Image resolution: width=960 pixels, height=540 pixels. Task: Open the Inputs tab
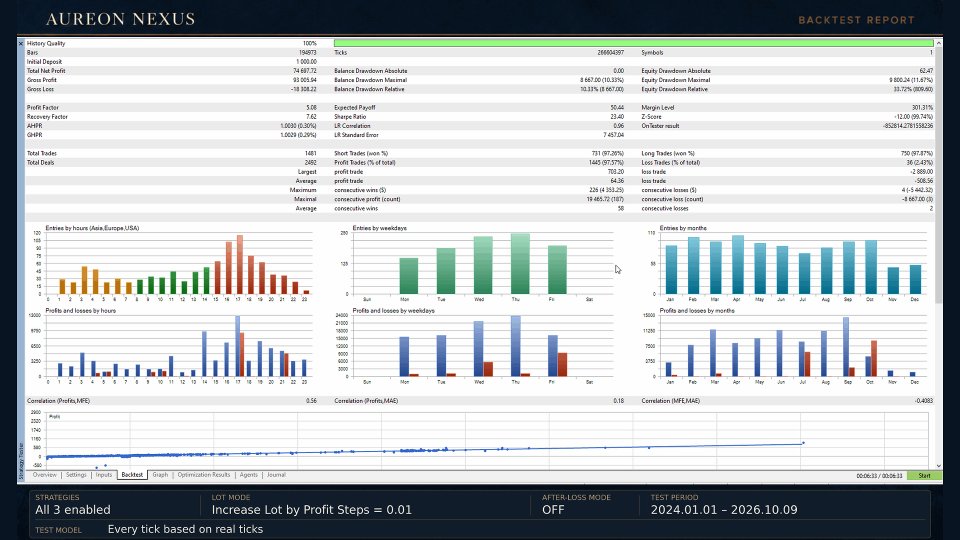pyautogui.click(x=103, y=475)
